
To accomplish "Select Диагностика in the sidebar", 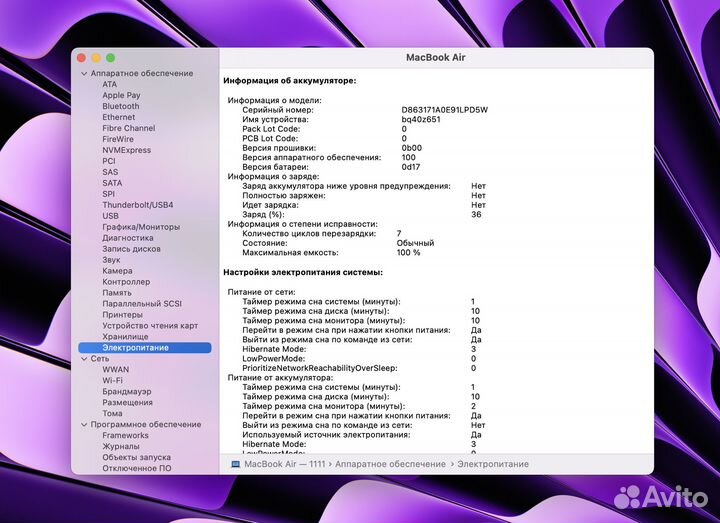I will click(x=128, y=238).
